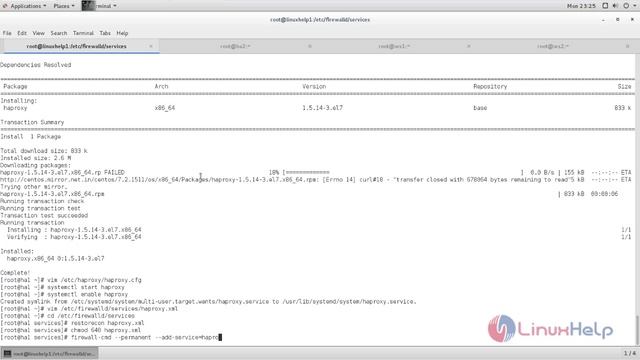Open the Help menu
Viewport: 640px width, 360px height.
coord(122,33)
